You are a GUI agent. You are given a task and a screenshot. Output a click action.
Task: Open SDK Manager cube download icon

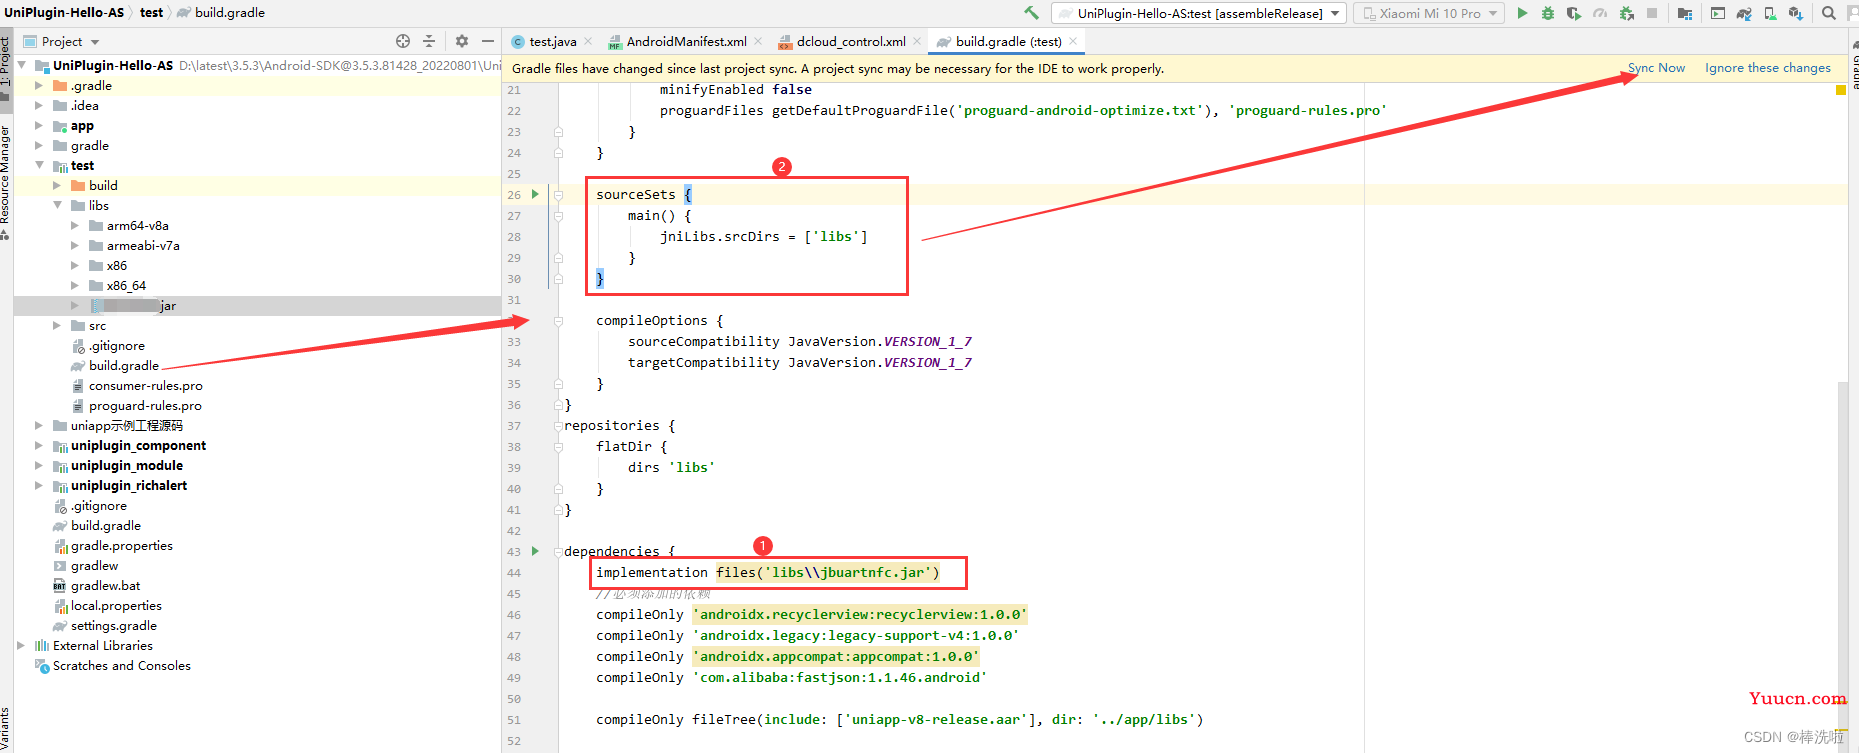point(1796,13)
